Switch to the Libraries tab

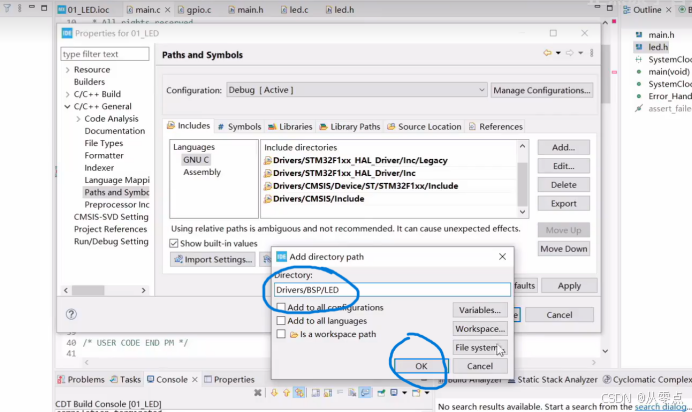pyautogui.click(x=290, y=127)
